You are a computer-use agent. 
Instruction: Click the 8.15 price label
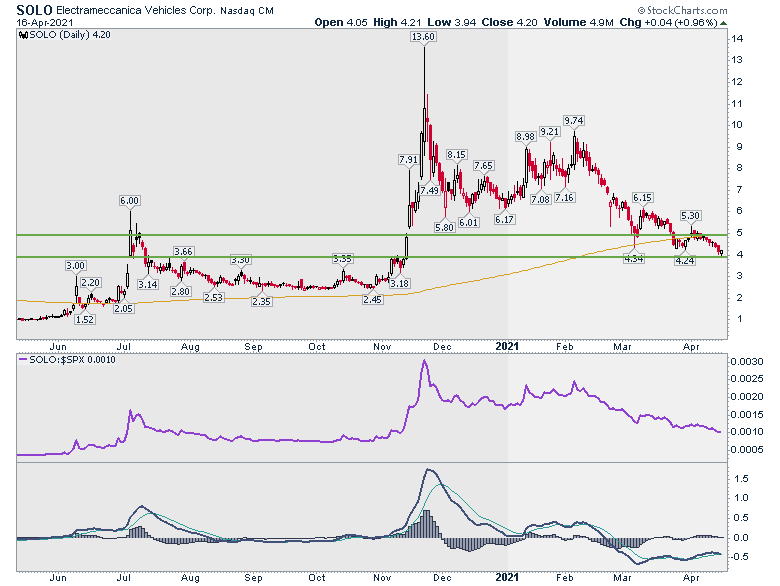point(456,155)
